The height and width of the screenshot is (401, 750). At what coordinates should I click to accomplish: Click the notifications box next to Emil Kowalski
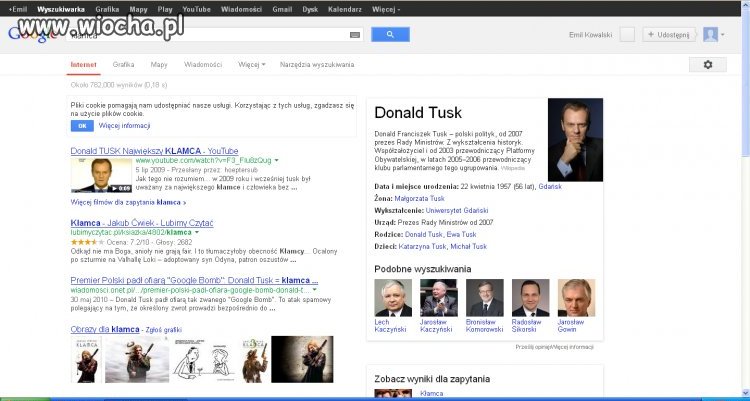point(627,34)
